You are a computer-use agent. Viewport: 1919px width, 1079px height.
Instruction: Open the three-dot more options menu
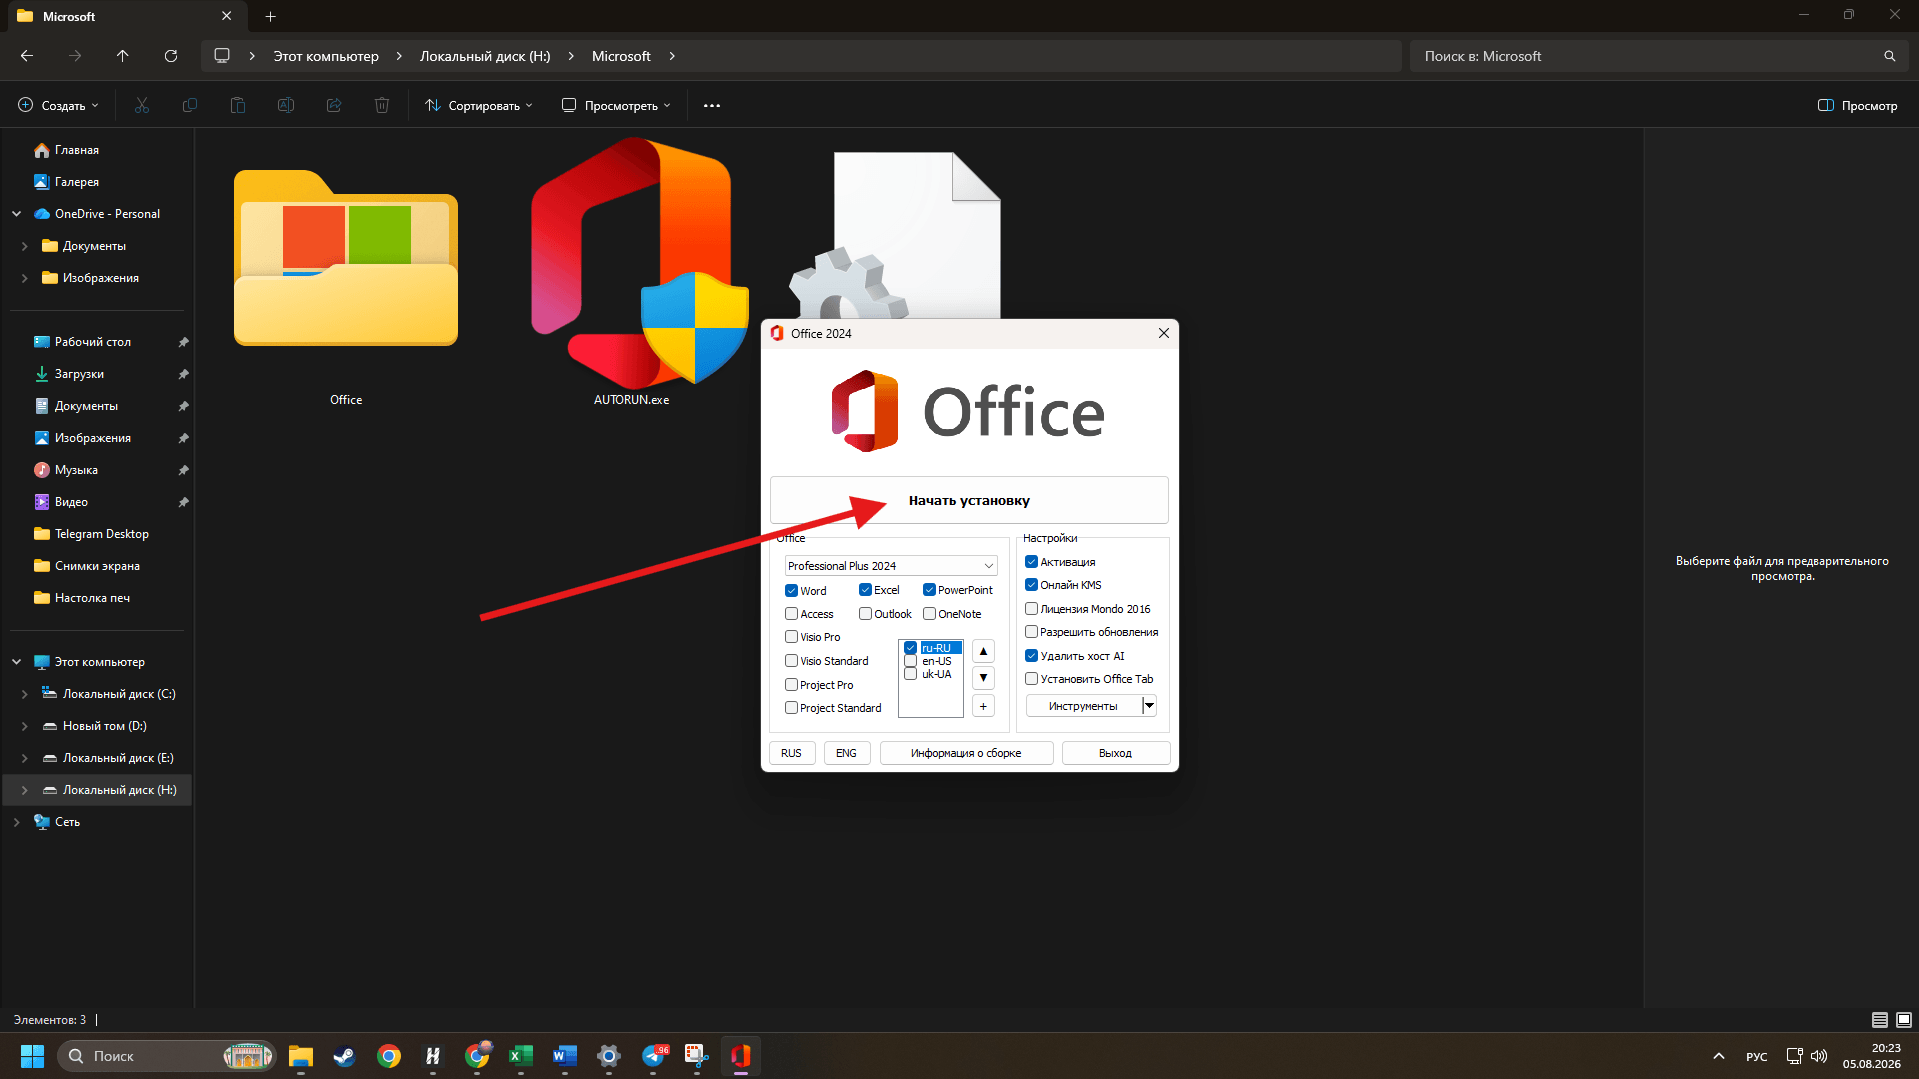click(712, 105)
